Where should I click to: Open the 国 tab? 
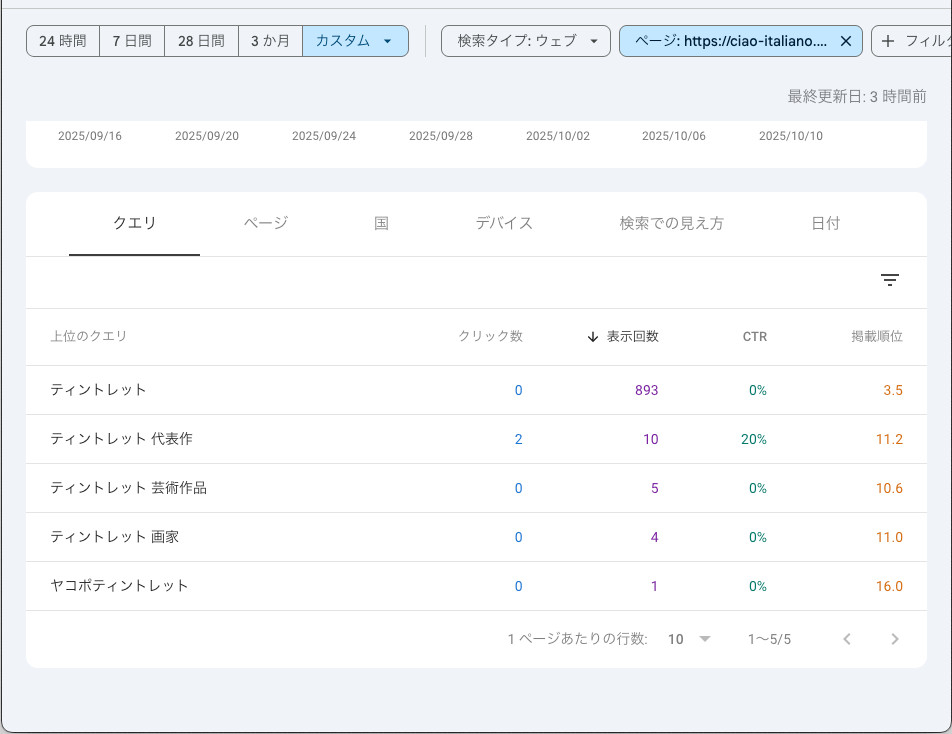(381, 223)
